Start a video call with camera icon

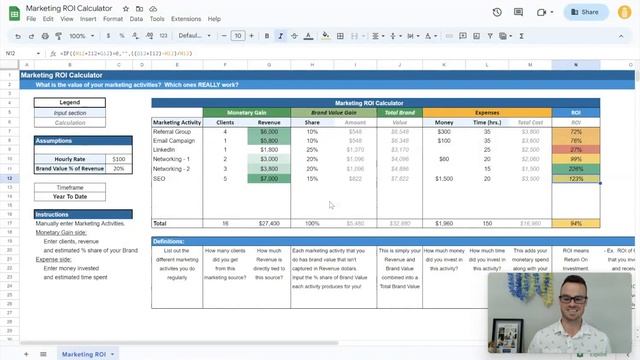(x=541, y=12)
